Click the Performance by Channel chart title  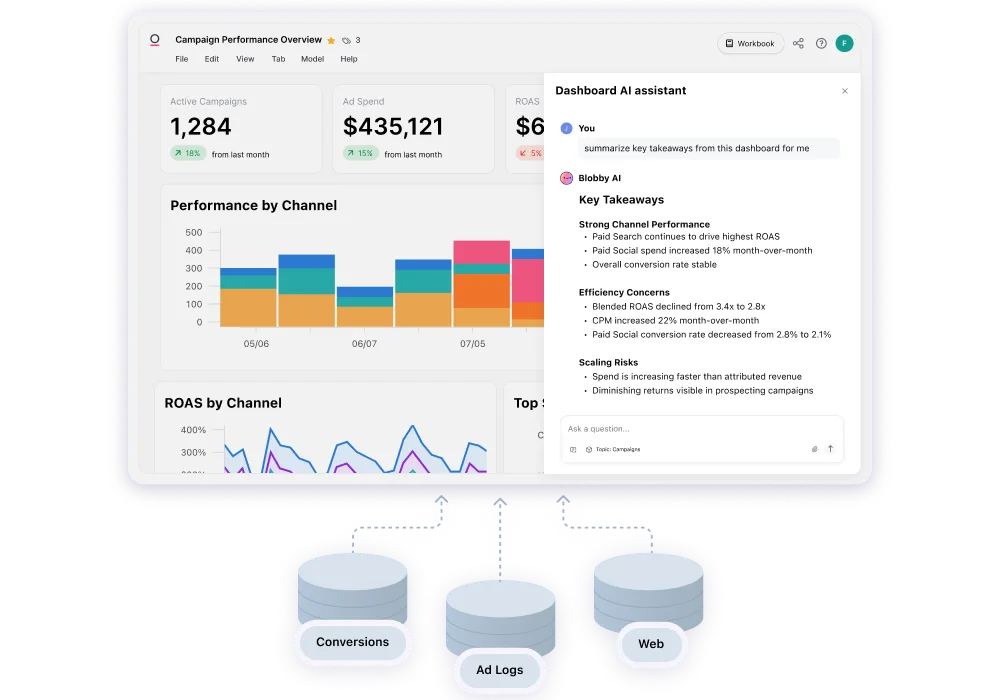(253, 205)
